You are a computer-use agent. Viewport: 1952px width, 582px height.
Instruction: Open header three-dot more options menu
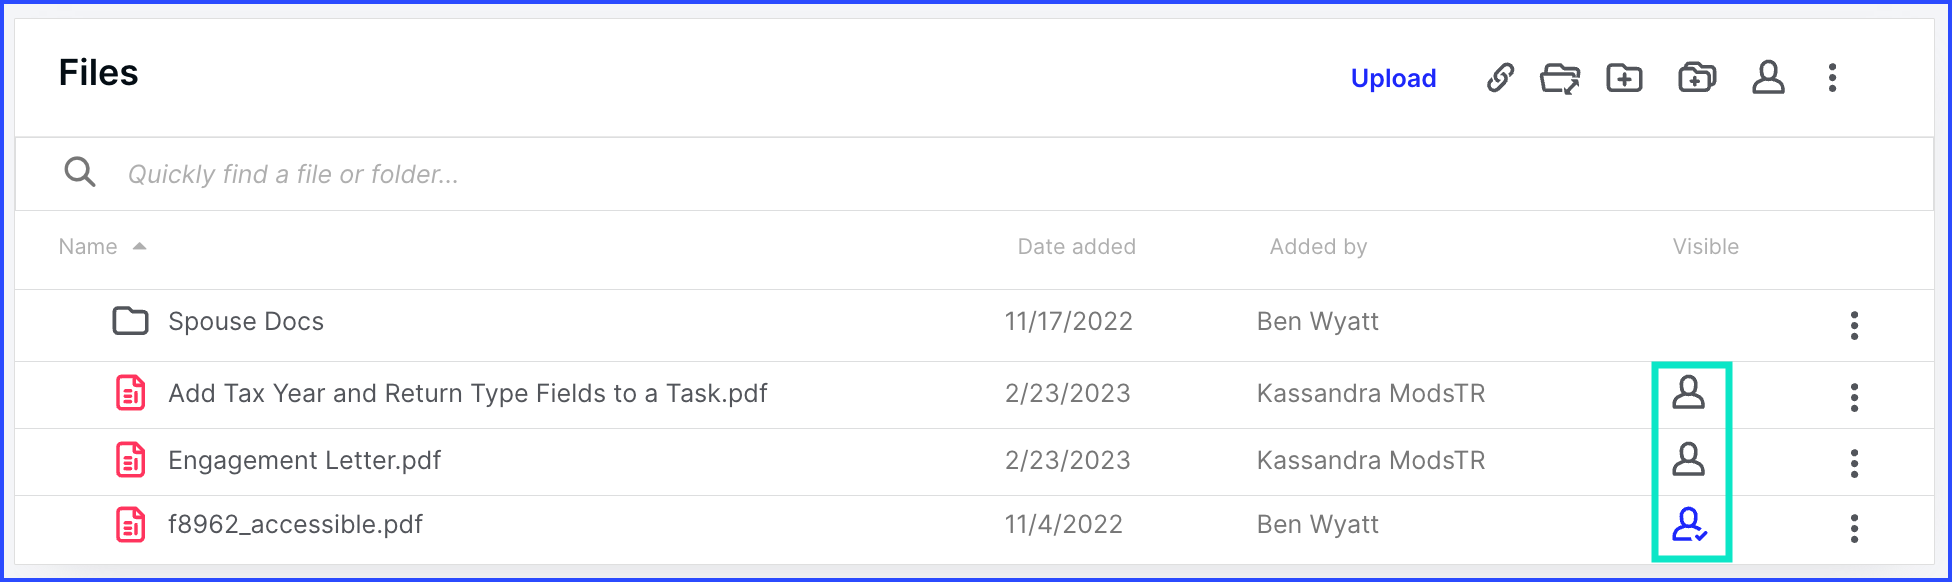[1832, 78]
